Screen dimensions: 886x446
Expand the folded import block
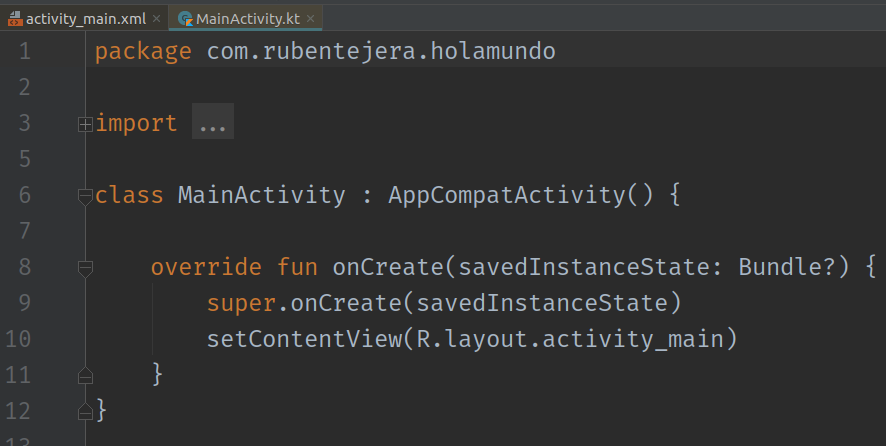(85, 124)
